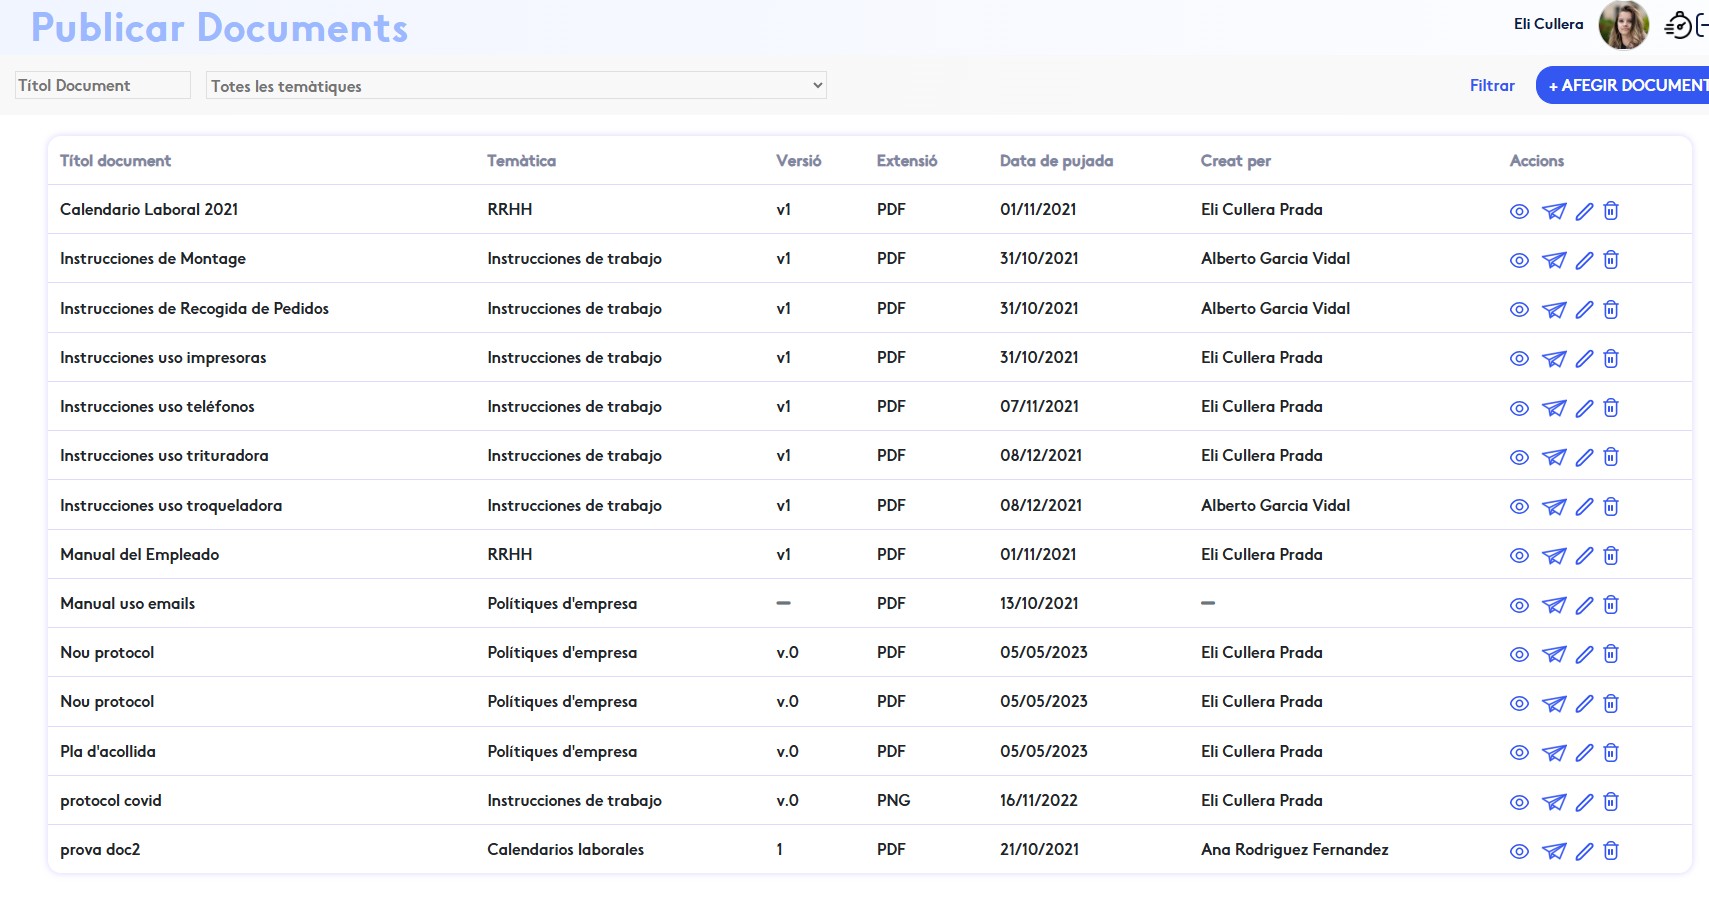Open the Totes les temàtiques dropdown
1709x903 pixels.
(x=516, y=86)
